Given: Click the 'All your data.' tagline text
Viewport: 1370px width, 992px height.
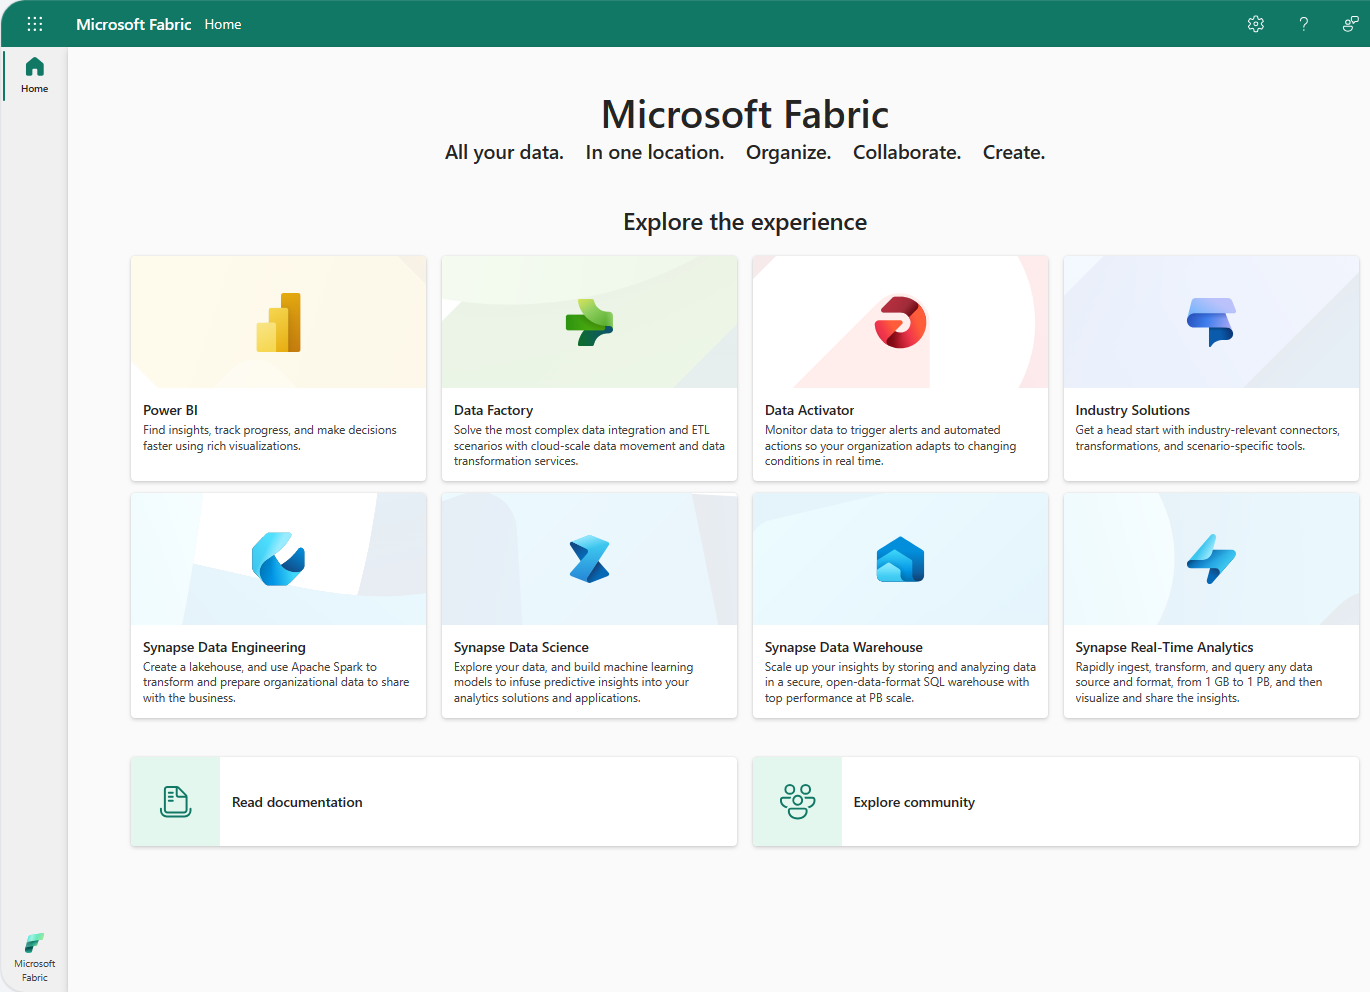Looking at the screenshot, I should click(x=504, y=152).
